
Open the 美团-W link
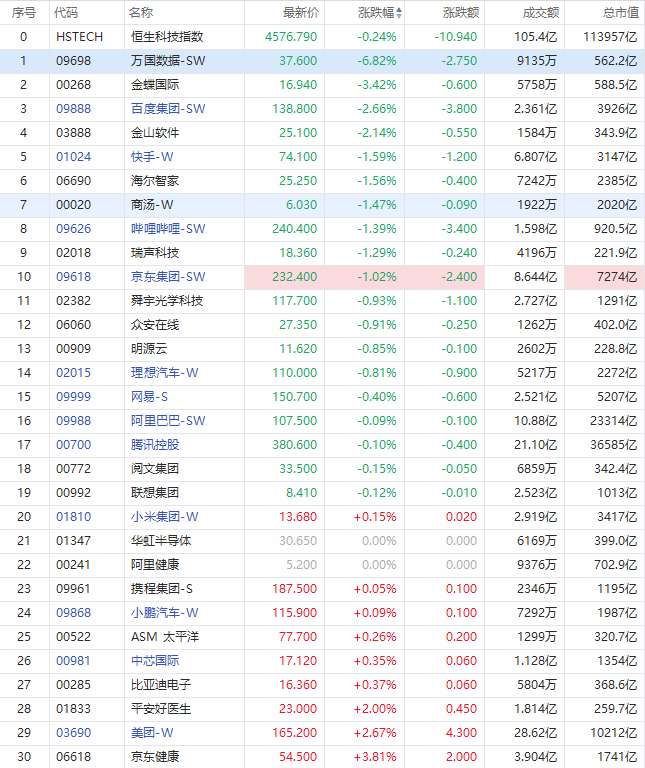point(152,733)
